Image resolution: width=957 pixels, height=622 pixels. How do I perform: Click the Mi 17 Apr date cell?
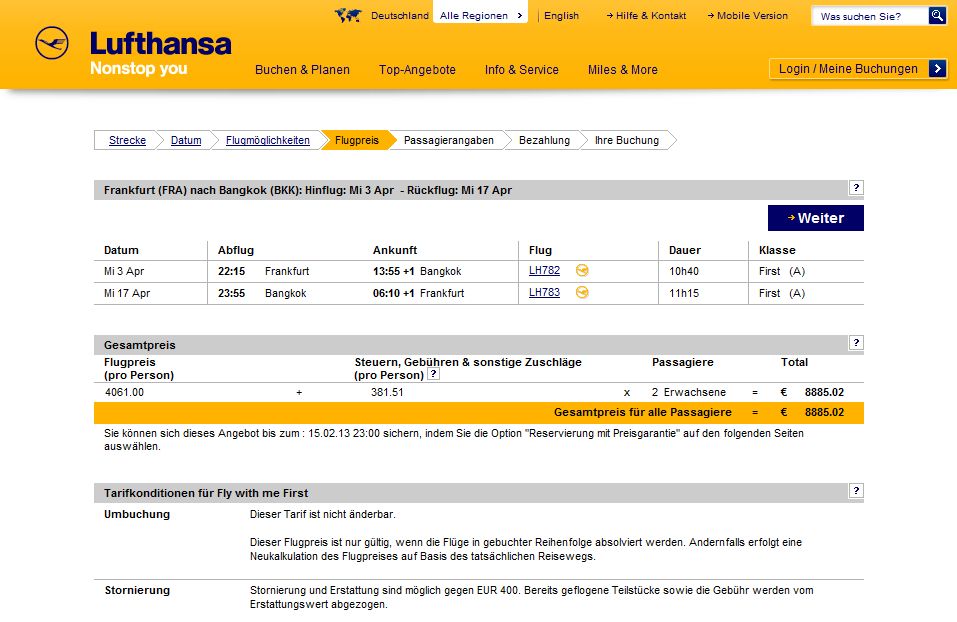[x=127, y=293]
